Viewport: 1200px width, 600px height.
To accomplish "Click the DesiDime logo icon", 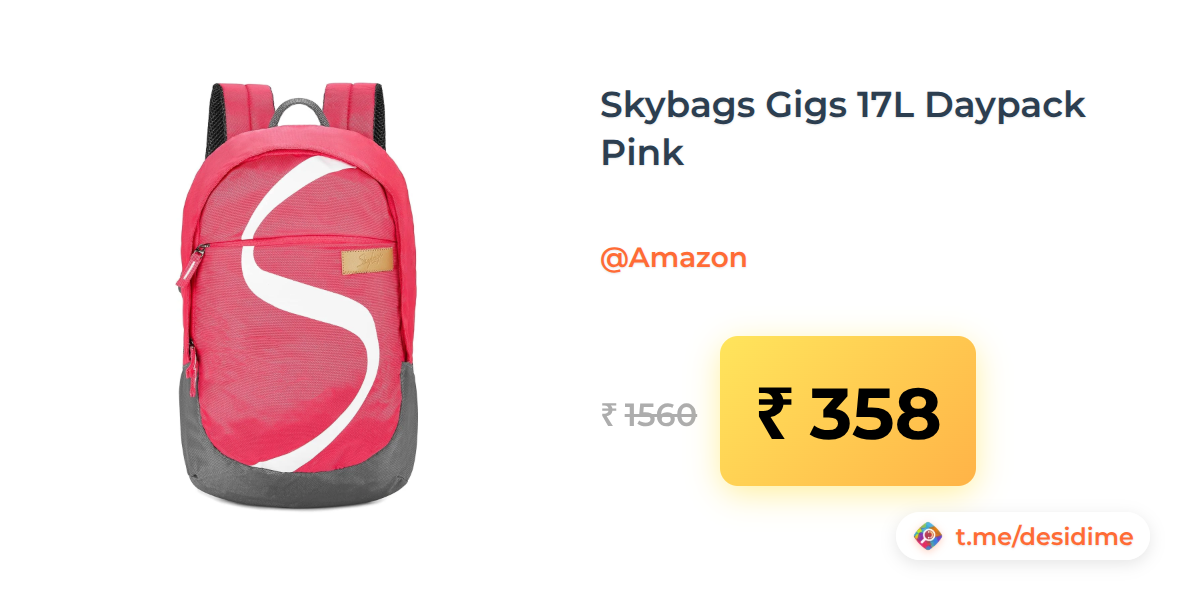I will (x=928, y=537).
